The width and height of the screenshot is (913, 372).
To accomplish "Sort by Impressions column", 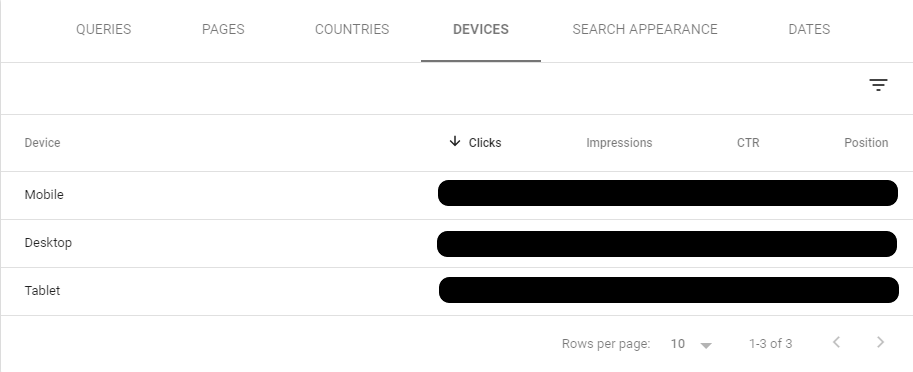I will [619, 143].
